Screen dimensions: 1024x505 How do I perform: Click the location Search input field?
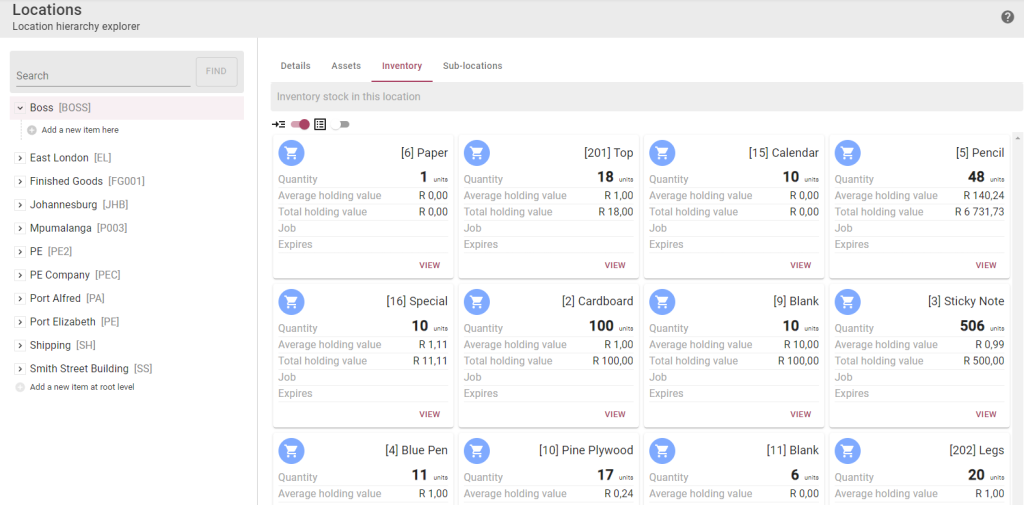(x=102, y=75)
